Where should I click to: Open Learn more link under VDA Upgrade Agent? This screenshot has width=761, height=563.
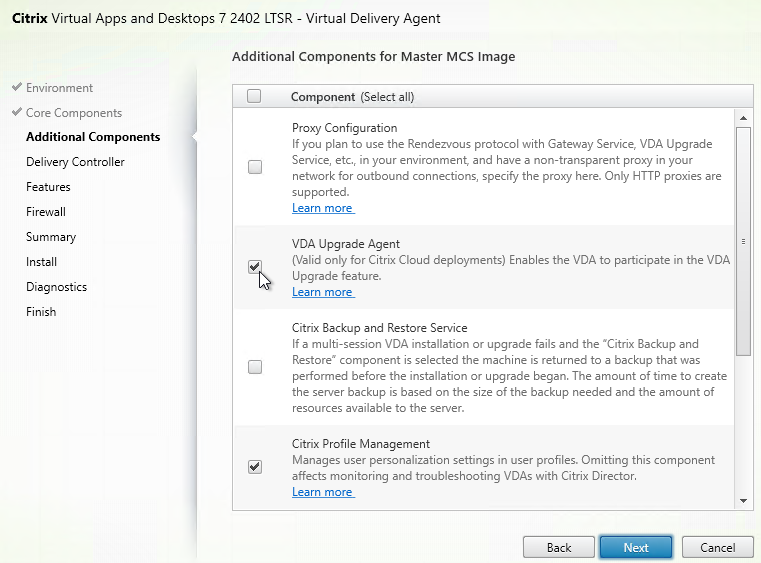[323, 292]
